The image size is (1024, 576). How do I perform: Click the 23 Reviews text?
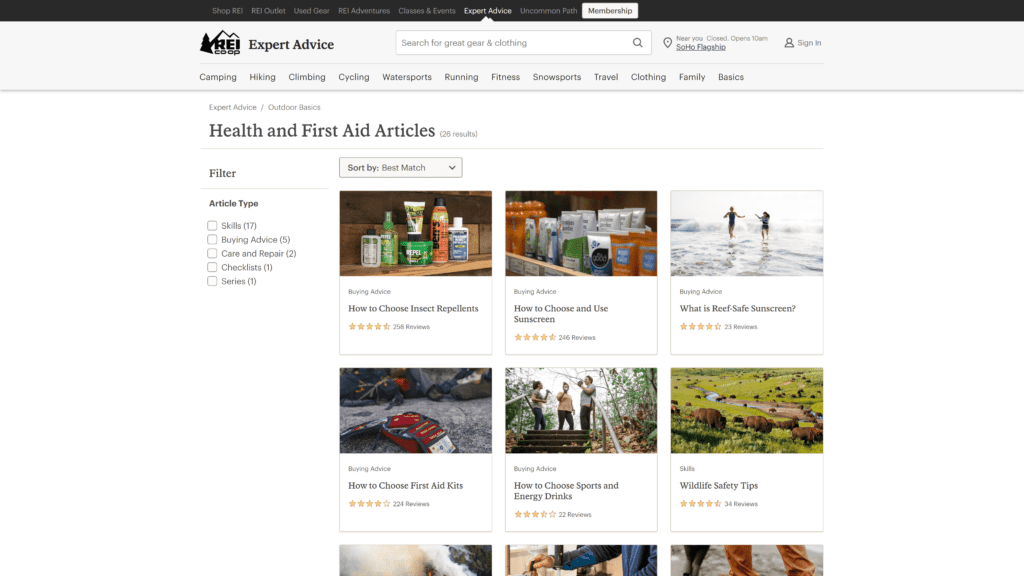(x=741, y=327)
